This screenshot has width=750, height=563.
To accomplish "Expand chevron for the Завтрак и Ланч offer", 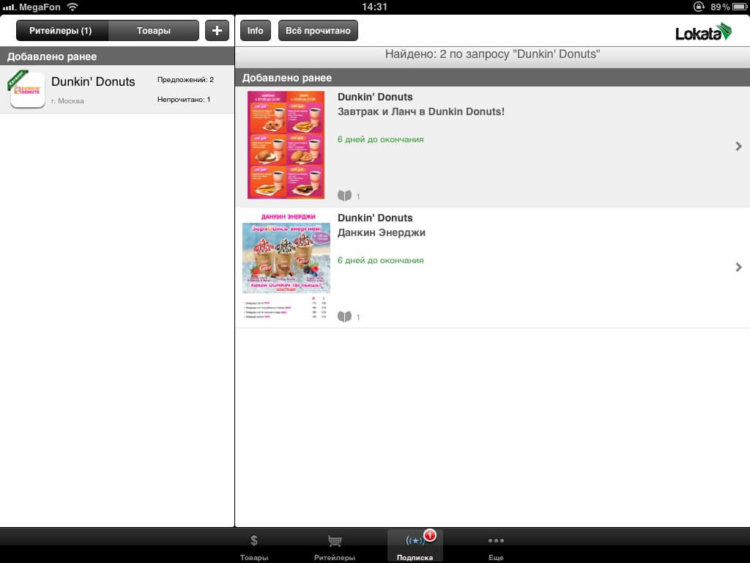I will (x=739, y=146).
